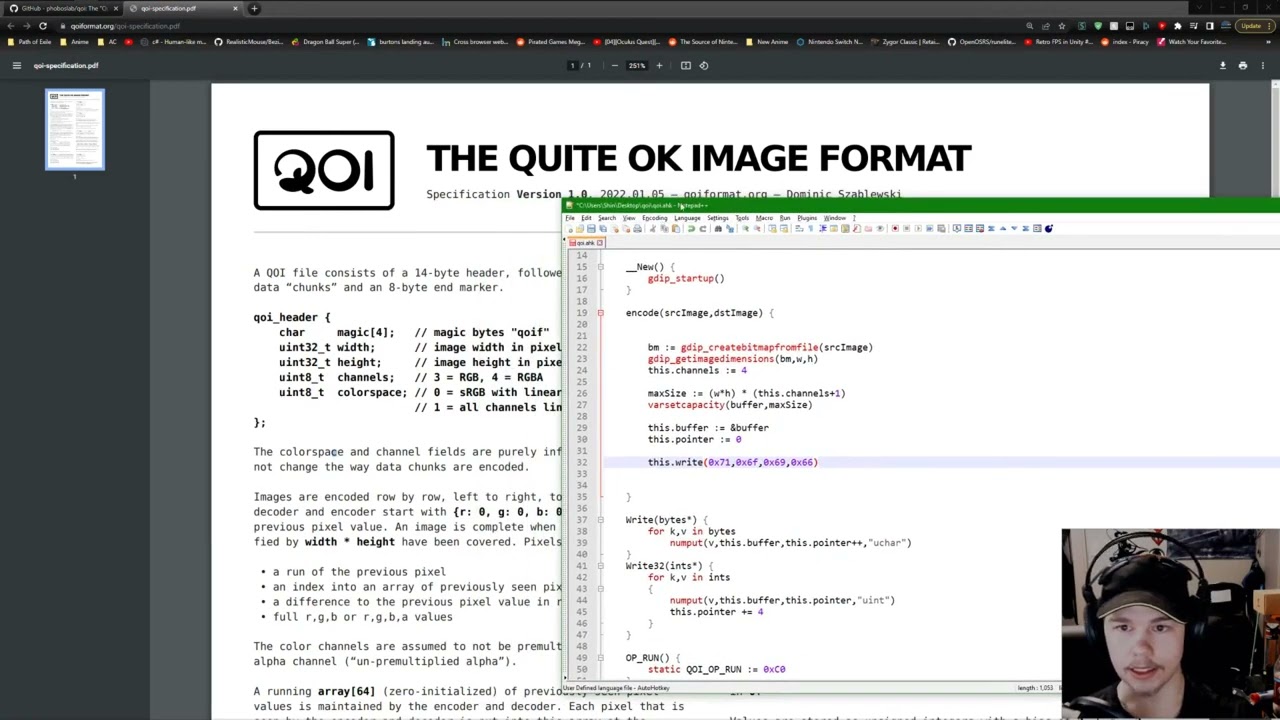
Task: Open the Language menu in Notepad++
Action: pyautogui.click(x=687, y=218)
